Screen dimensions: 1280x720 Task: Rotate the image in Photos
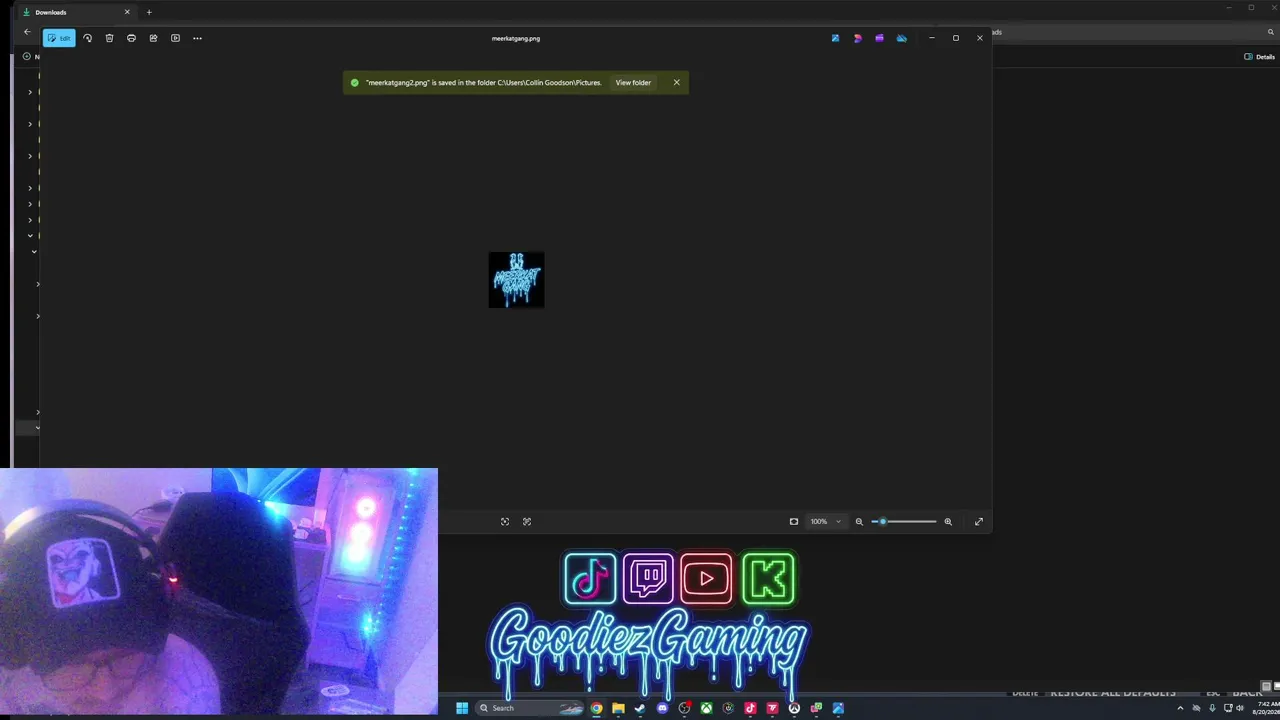pos(87,38)
